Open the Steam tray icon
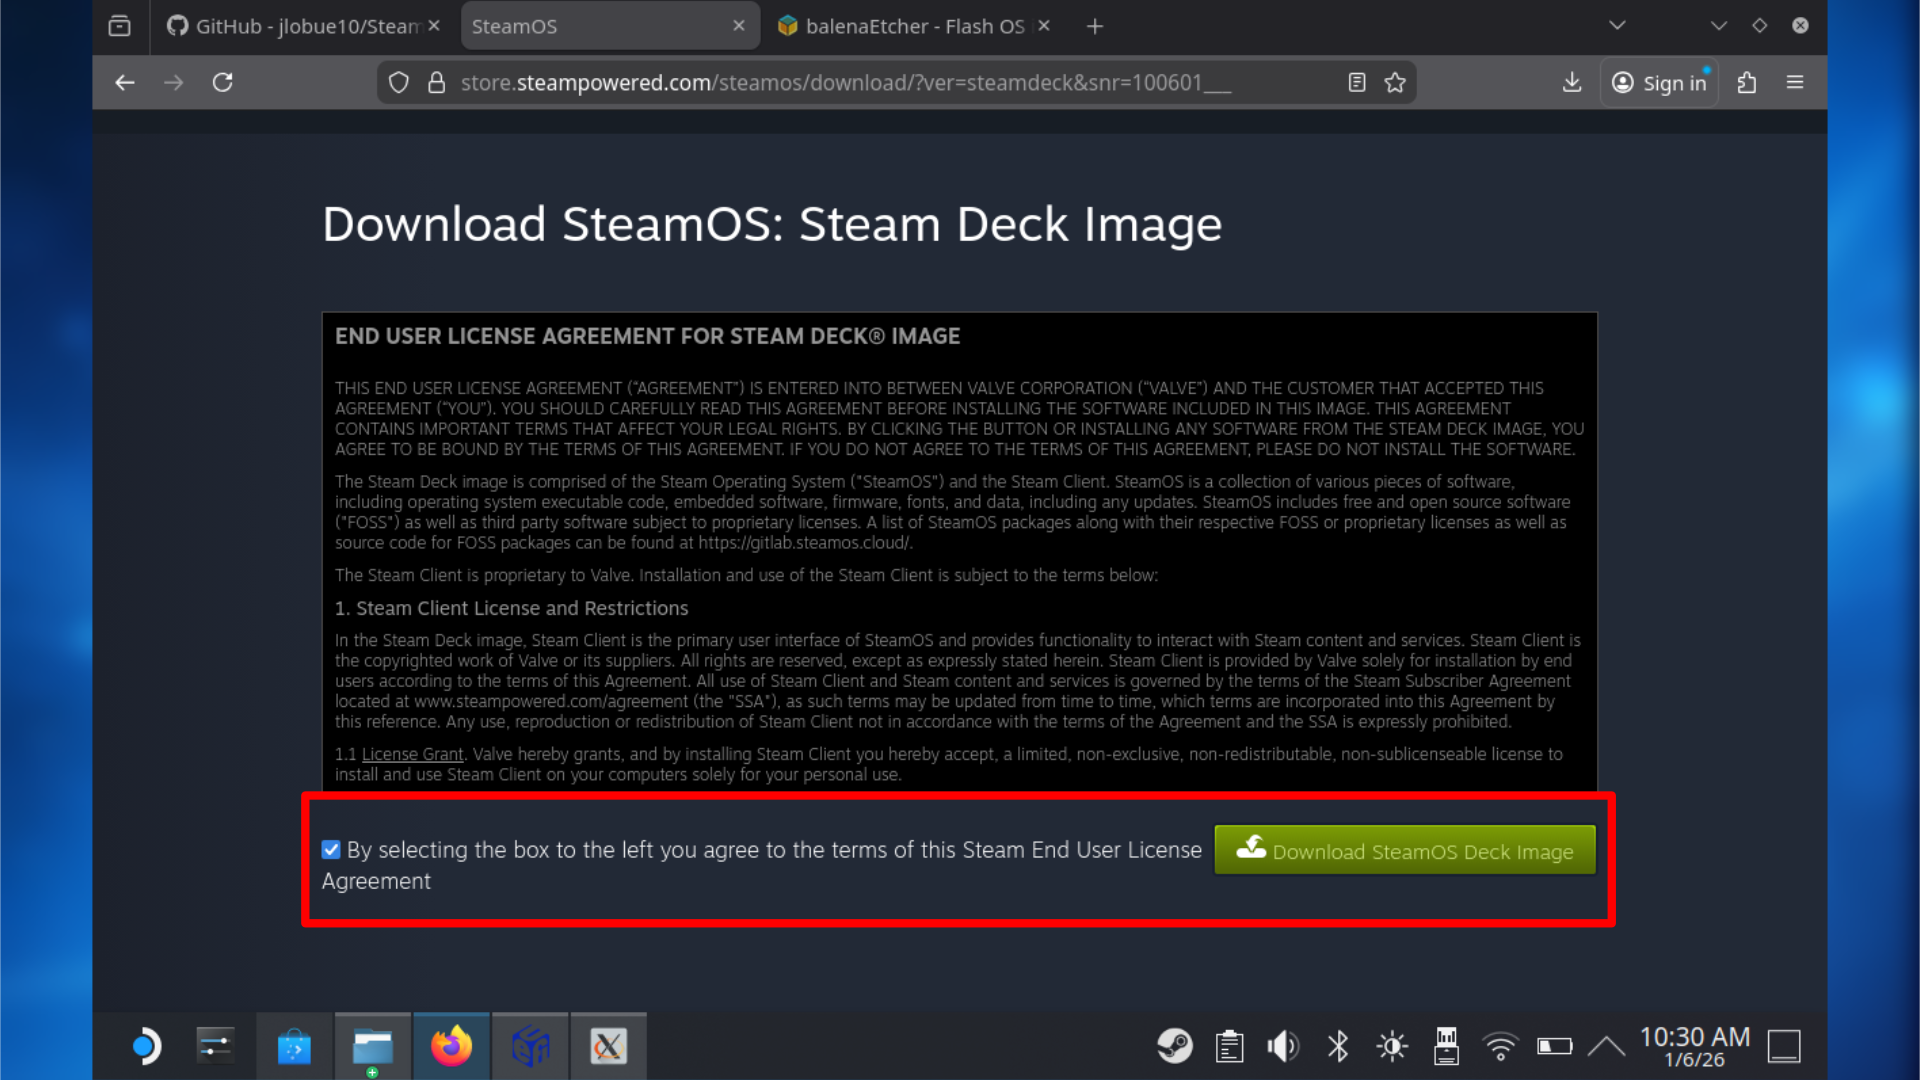 coord(1174,1046)
